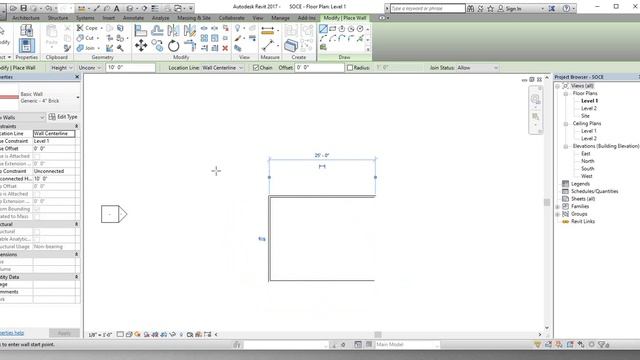Open the Manage ribbon tab
Image resolution: width=640 pixels, height=360 pixels.
(280, 18)
